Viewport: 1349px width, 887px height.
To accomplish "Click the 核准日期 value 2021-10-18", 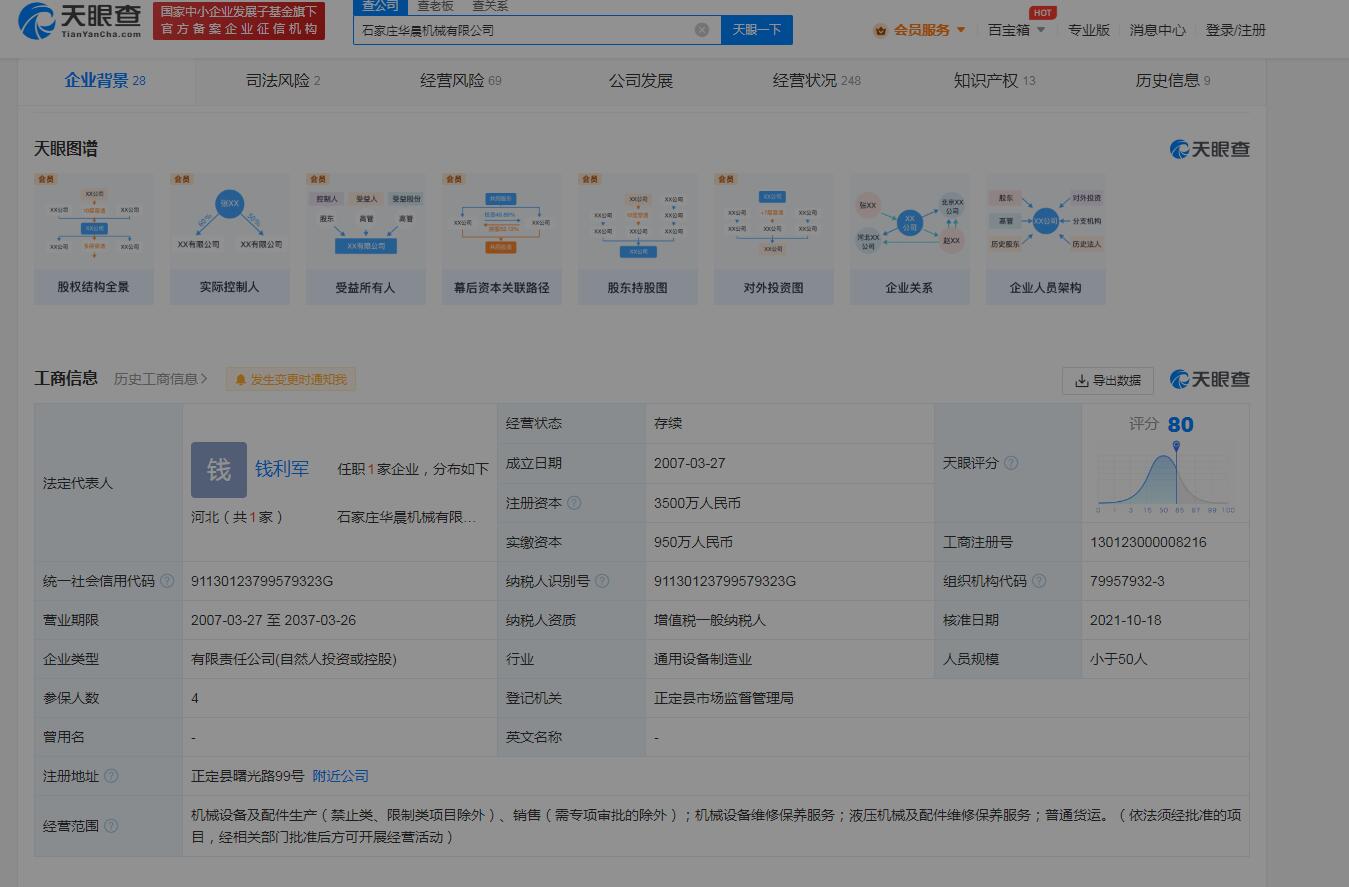I will click(1126, 620).
